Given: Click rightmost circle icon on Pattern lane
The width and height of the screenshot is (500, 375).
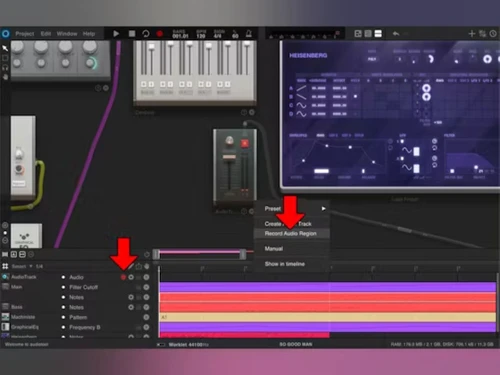Looking at the screenshot, I should pos(146,317).
